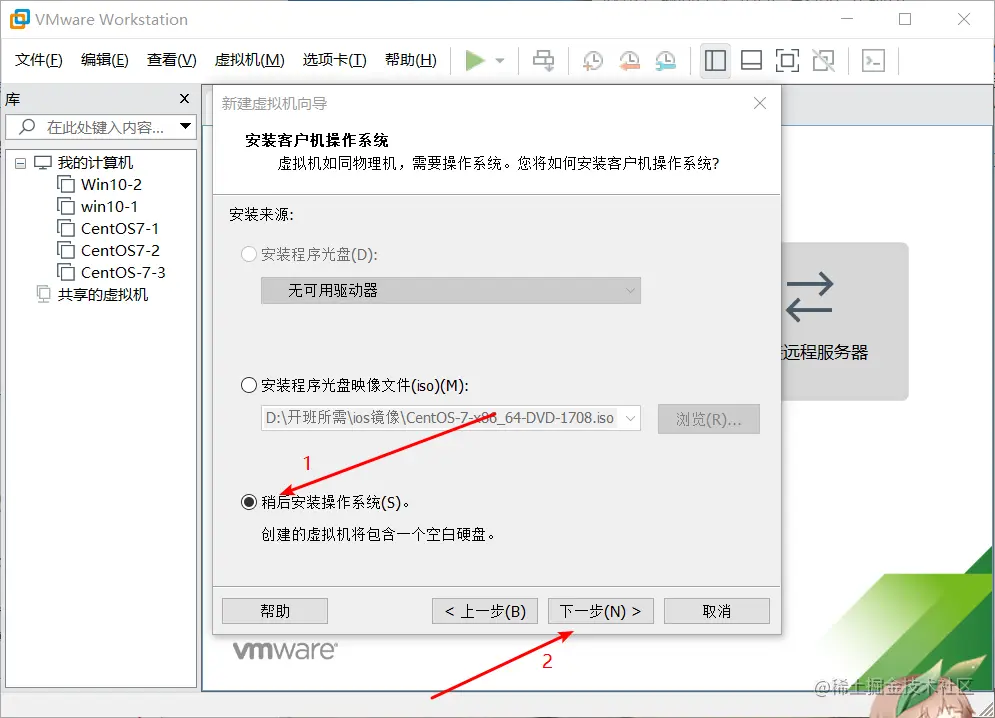995x718 pixels.
Task: Click the Manage Snapshots icon
Action: pos(666,61)
